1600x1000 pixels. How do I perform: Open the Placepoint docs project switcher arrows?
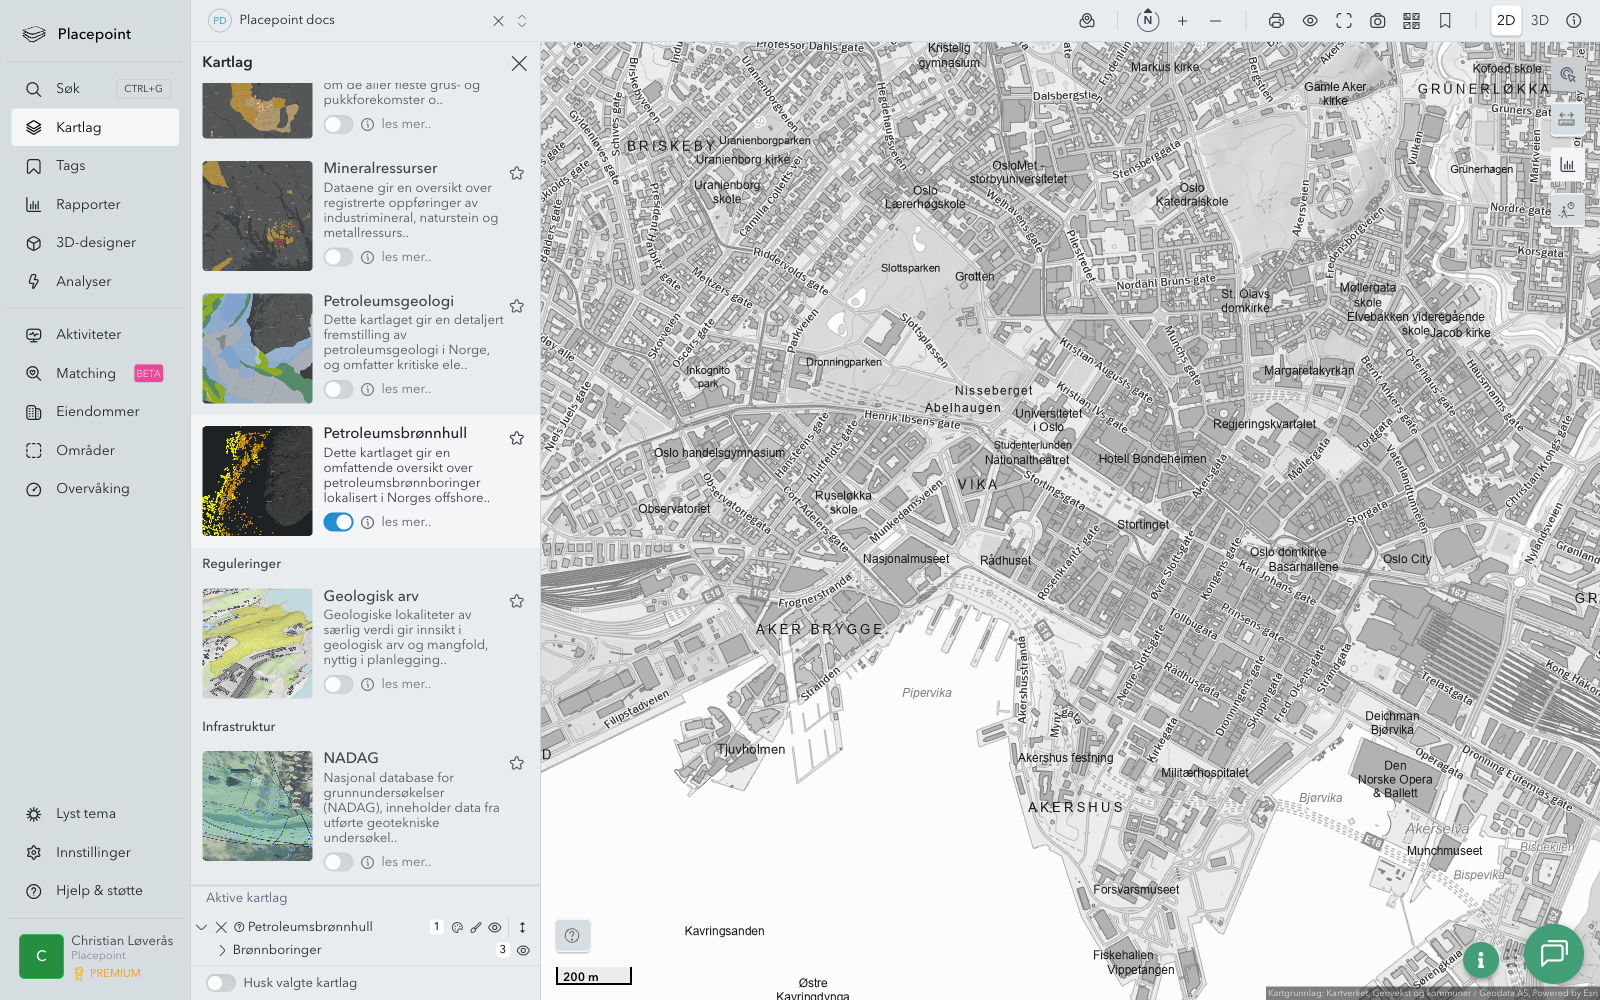pos(522,21)
